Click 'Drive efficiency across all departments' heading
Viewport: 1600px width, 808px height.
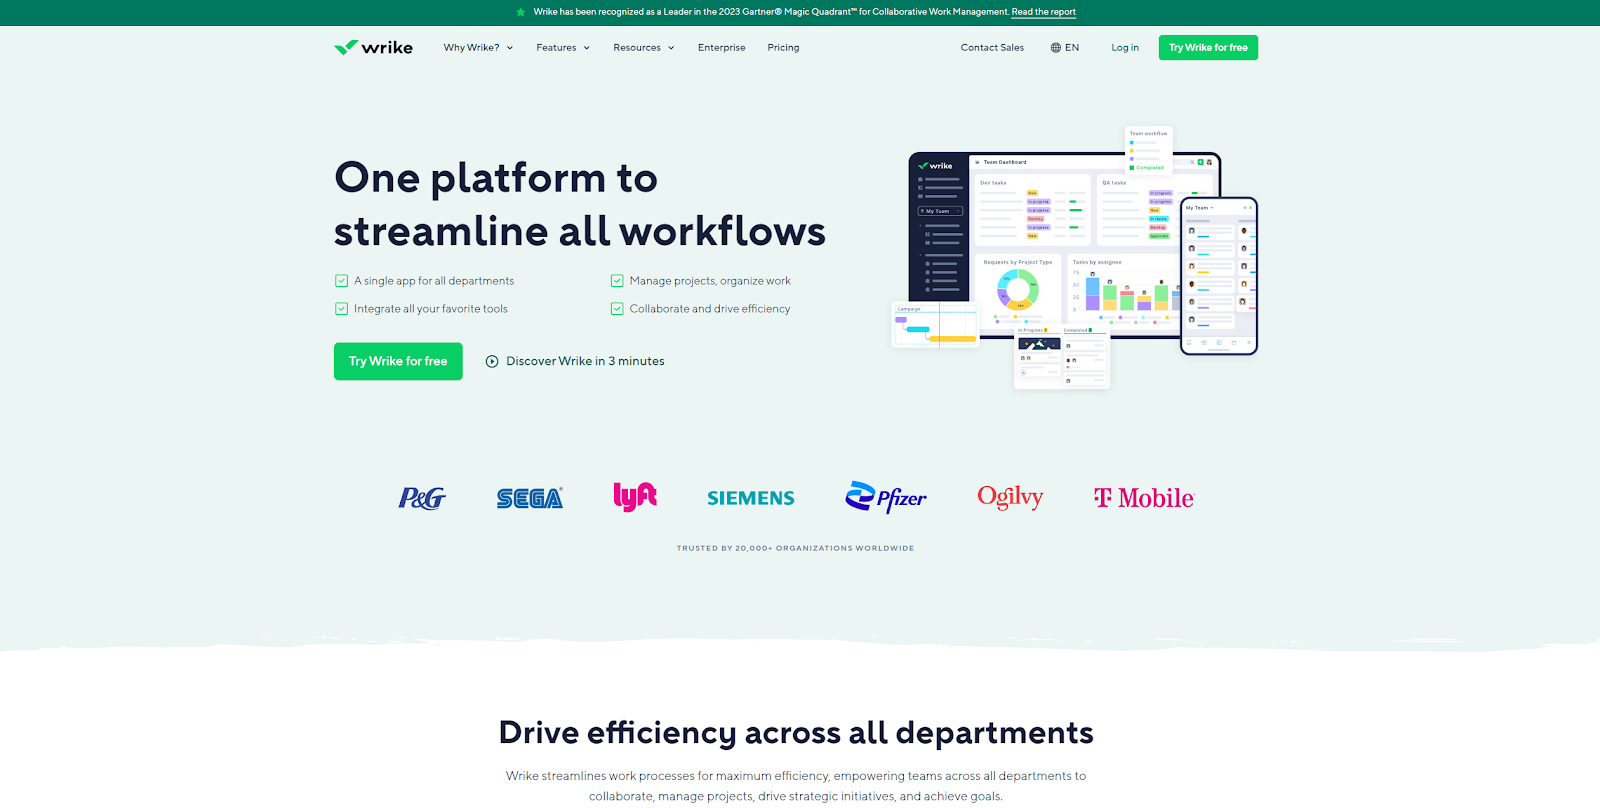click(796, 733)
